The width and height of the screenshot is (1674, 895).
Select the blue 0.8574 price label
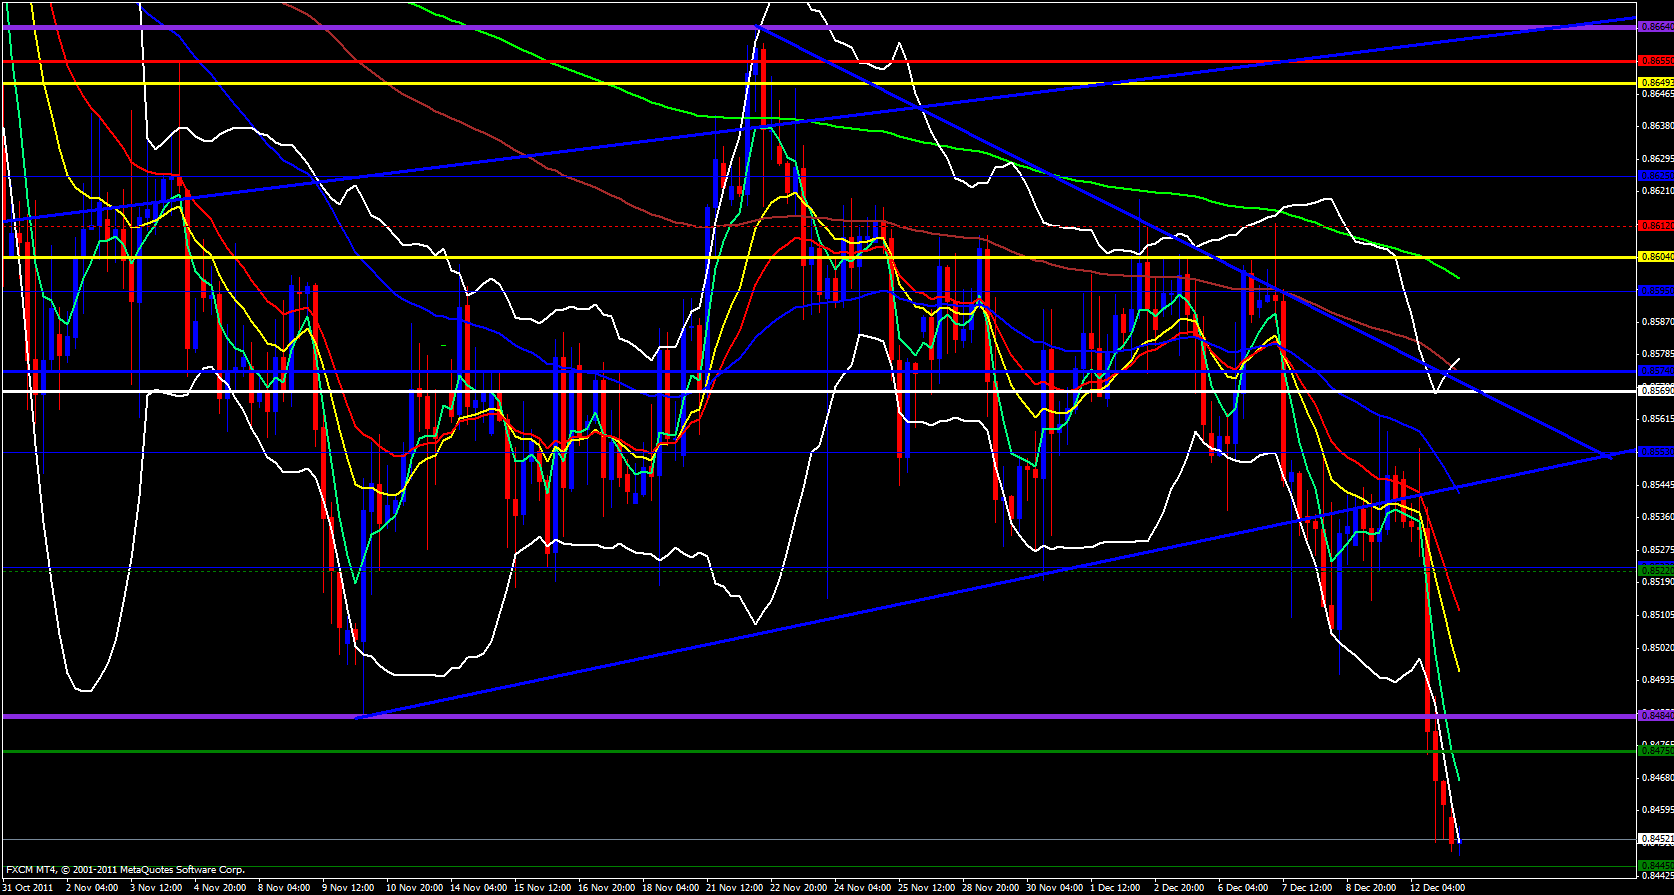click(x=1655, y=371)
